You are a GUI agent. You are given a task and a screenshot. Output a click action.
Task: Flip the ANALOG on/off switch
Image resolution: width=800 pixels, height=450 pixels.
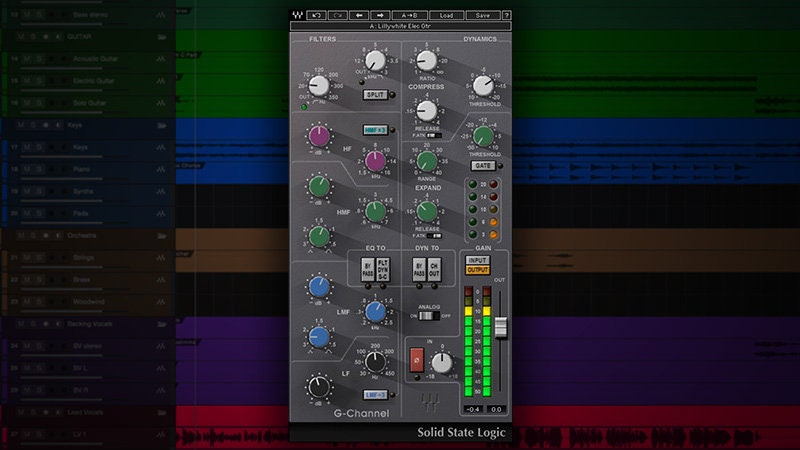pyautogui.click(x=429, y=316)
